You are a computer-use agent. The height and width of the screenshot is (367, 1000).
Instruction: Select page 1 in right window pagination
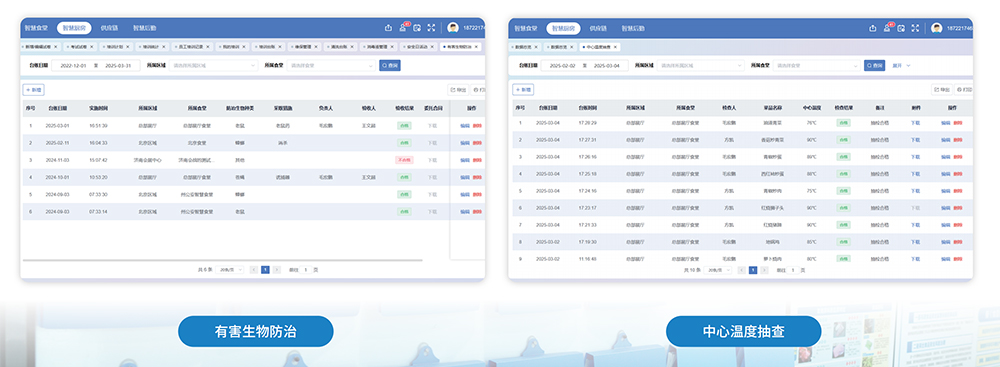point(753,270)
